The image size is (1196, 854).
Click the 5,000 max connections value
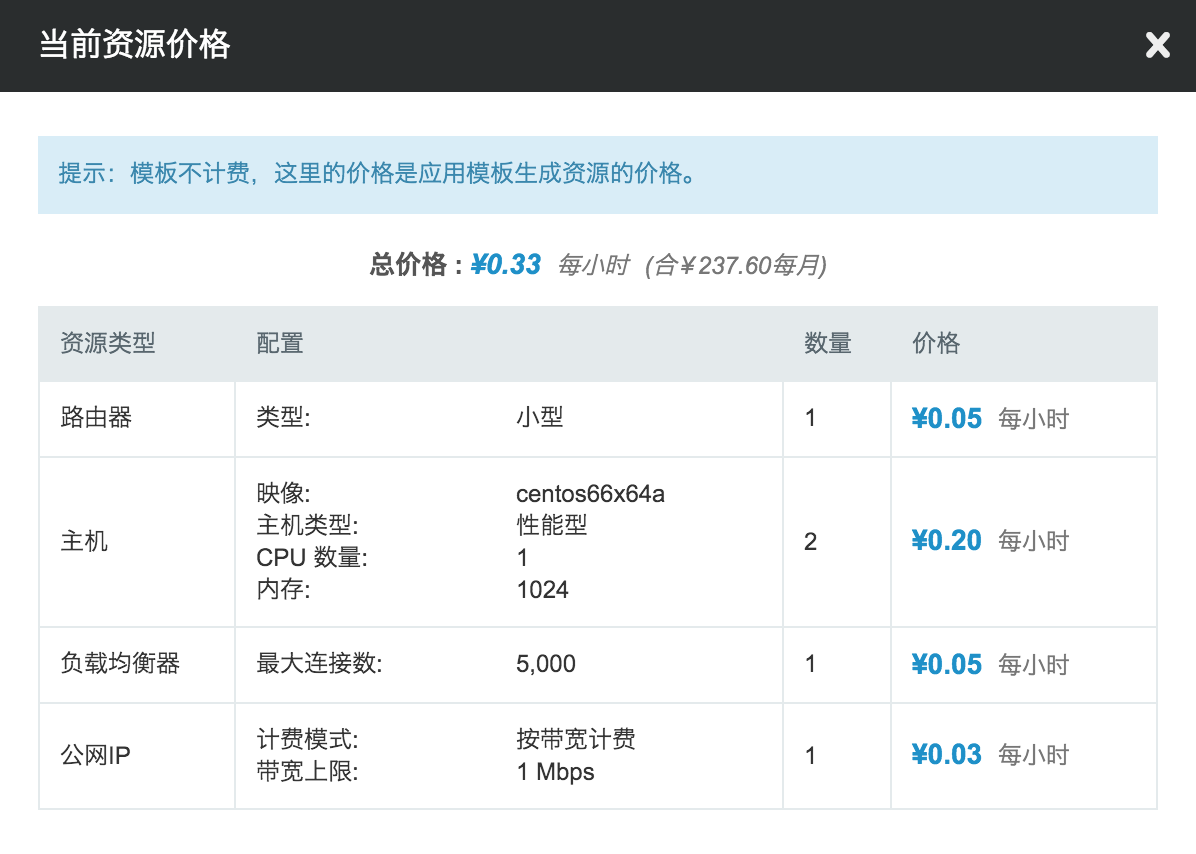click(546, 664)
